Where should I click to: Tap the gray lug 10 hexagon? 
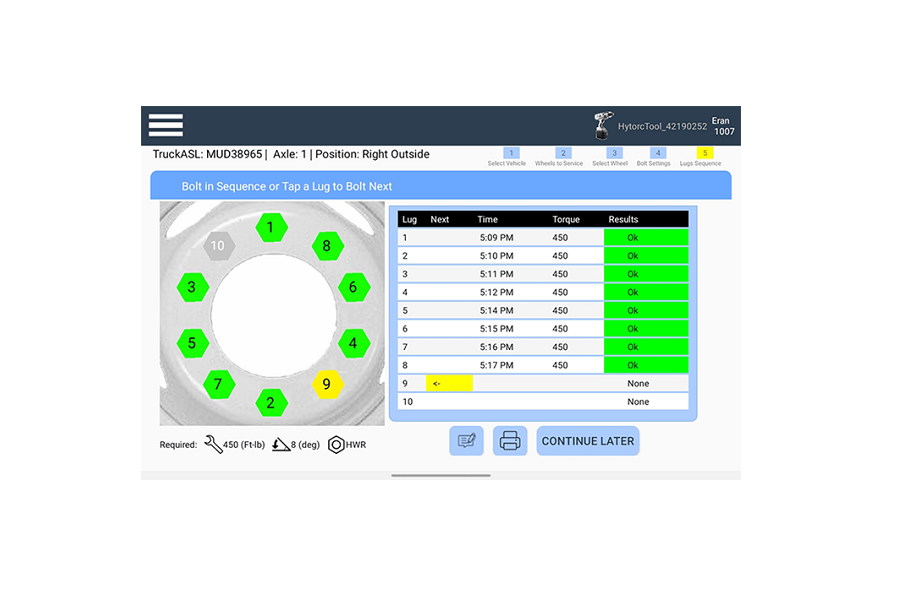click(218, 246)
